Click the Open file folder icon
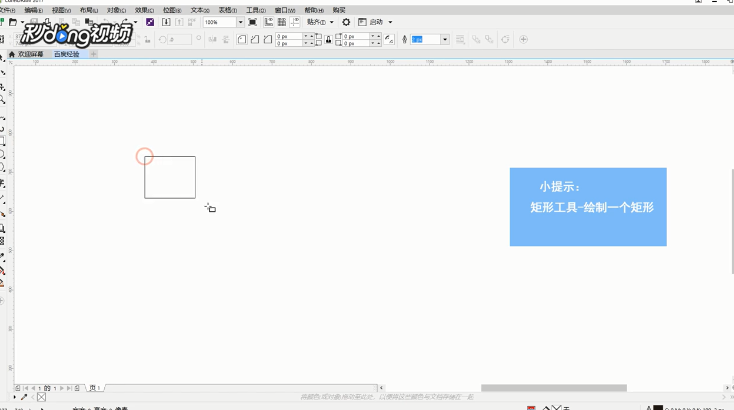The height and width of the screenshot is (410, 734). [13, 22]
